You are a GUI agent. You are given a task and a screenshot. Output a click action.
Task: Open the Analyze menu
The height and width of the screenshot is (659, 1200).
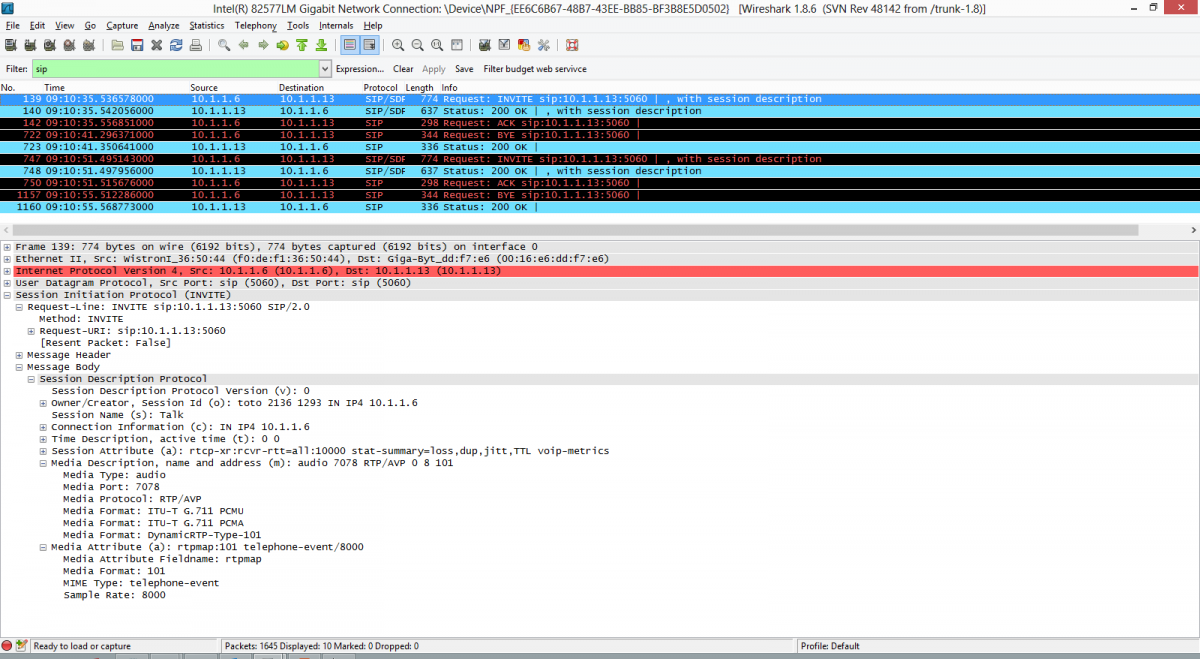point(164,25)
